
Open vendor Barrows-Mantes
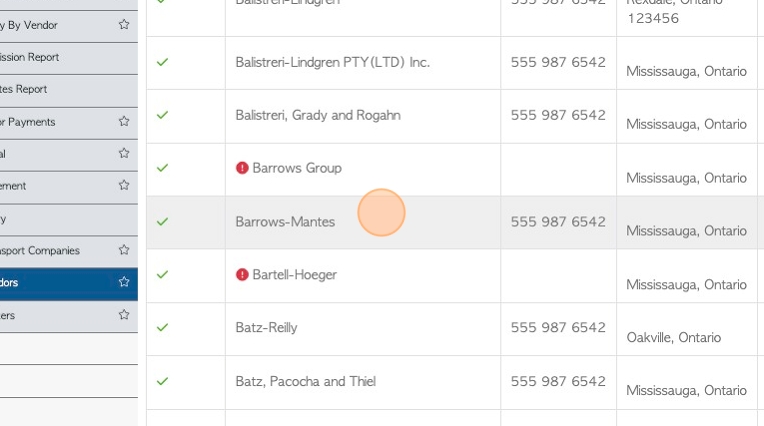(285, 222)
